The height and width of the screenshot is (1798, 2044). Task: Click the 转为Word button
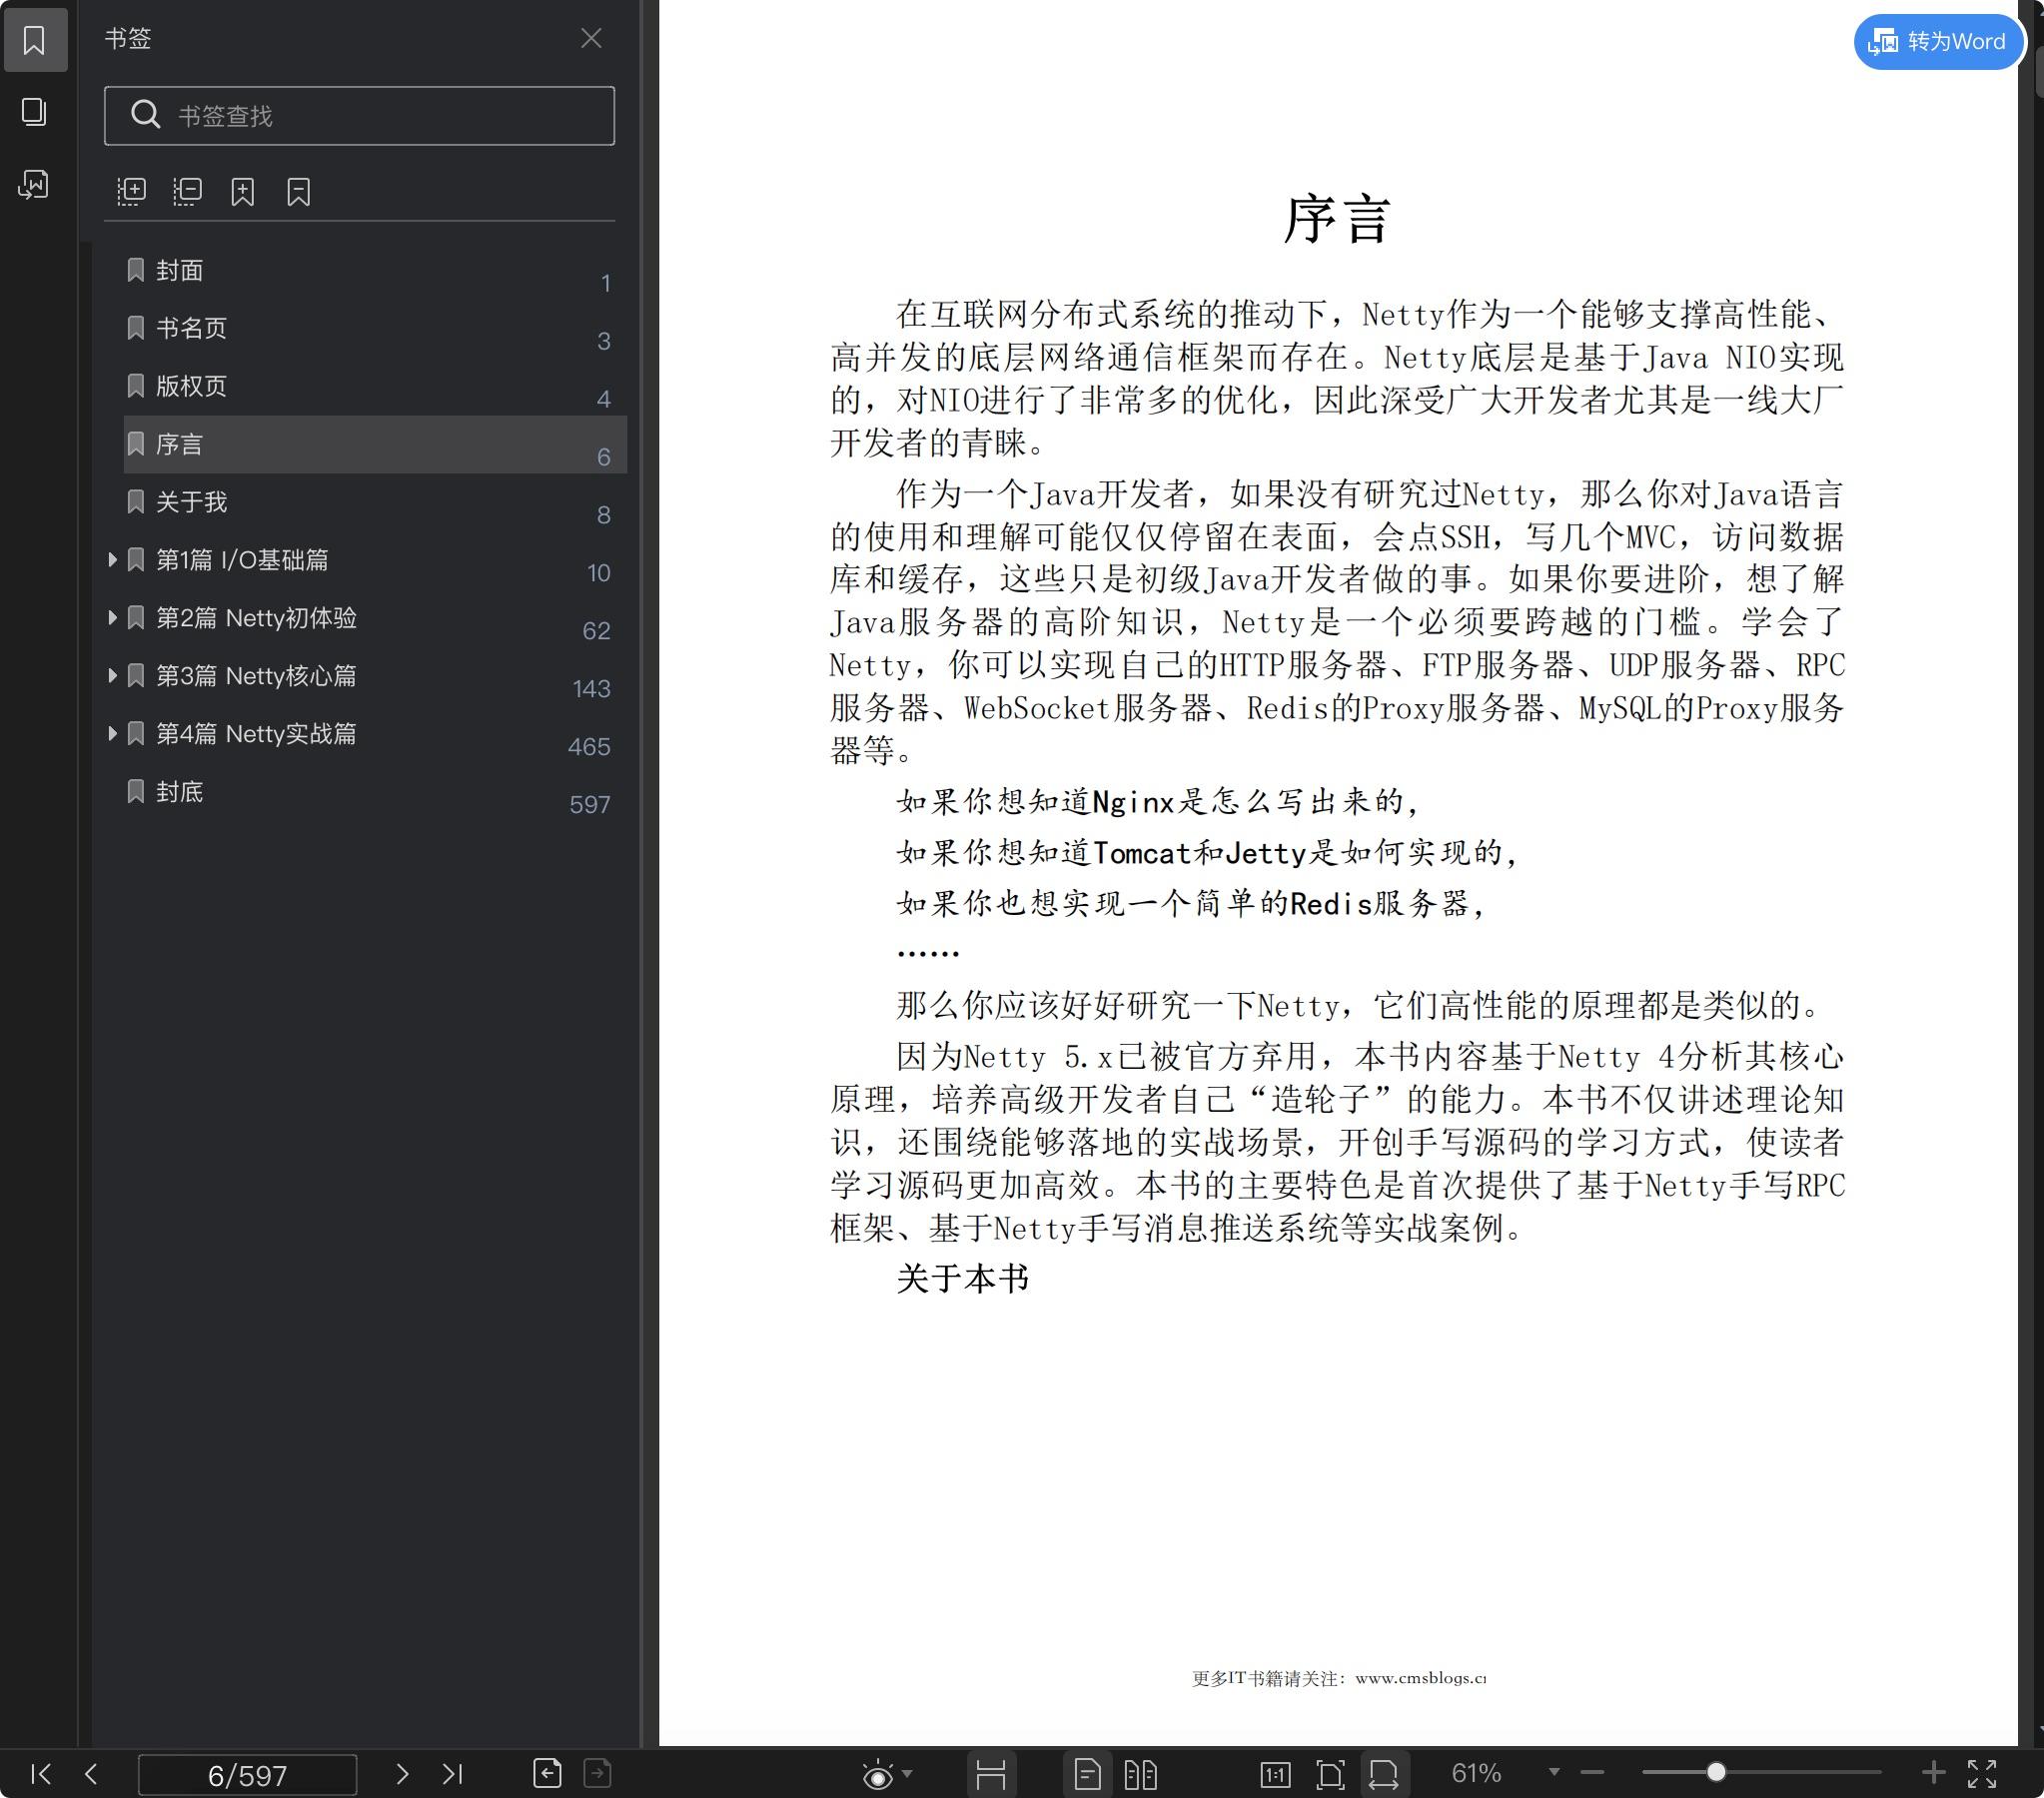coord(1938,41)
